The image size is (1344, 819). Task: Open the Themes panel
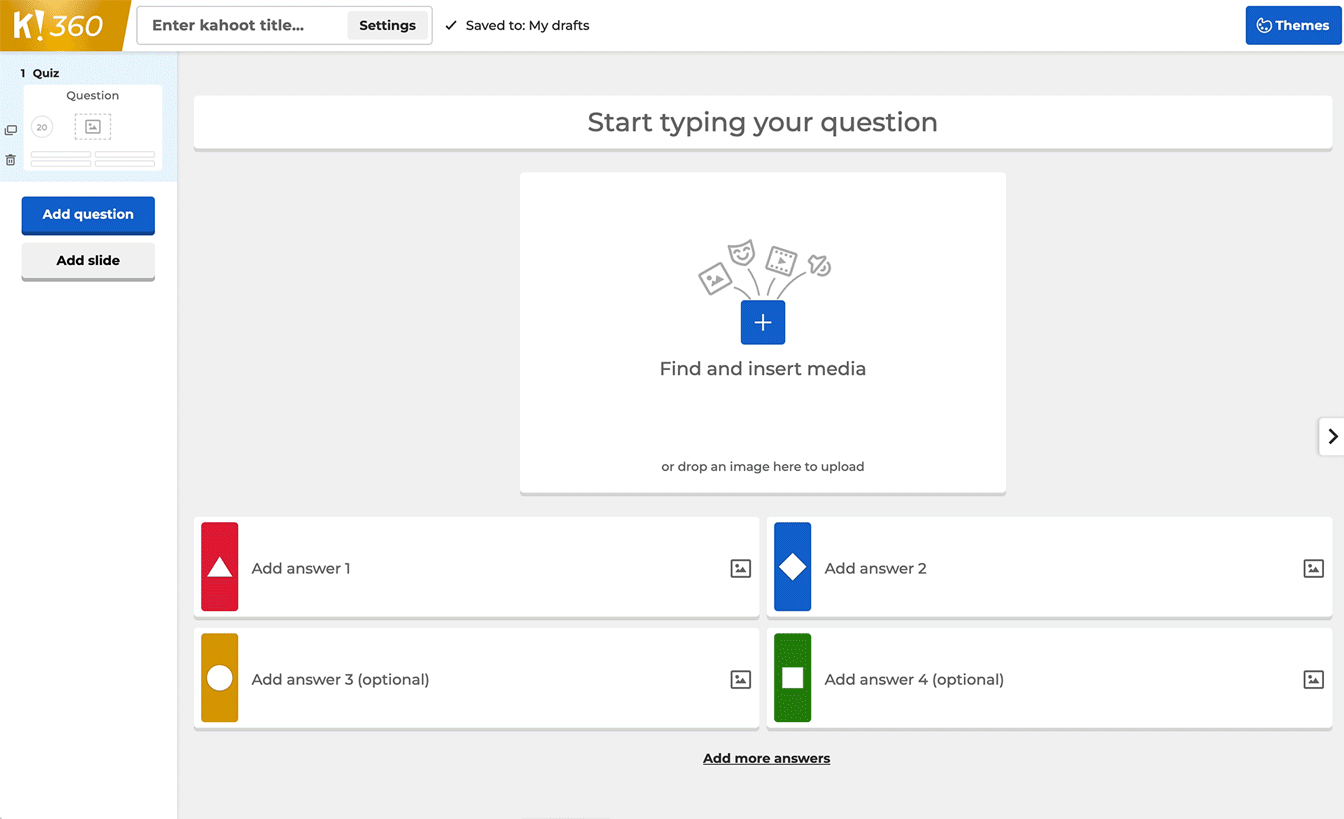[x=1293, y=25]
